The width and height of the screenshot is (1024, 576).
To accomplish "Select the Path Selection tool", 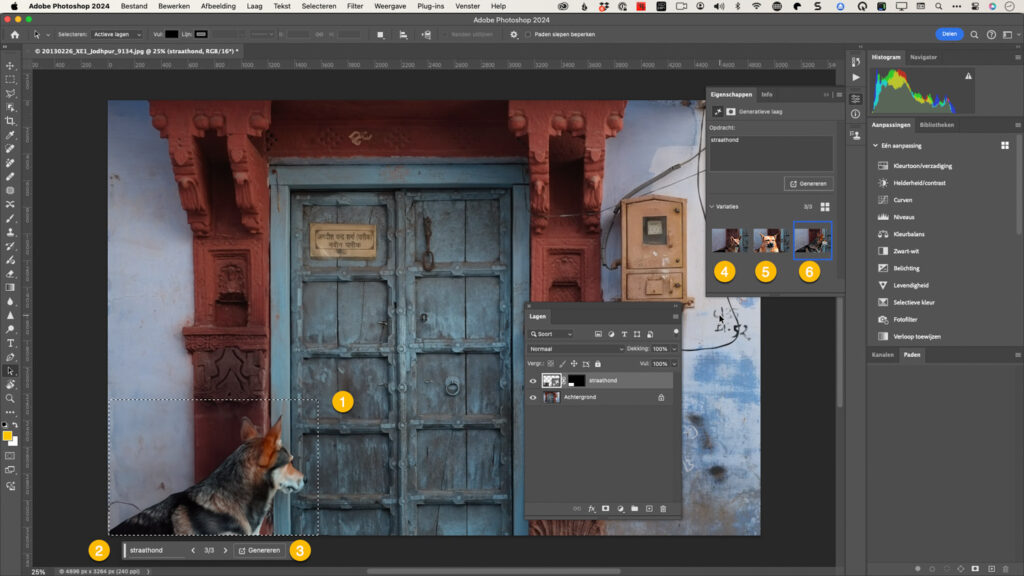I will point(10,371).
